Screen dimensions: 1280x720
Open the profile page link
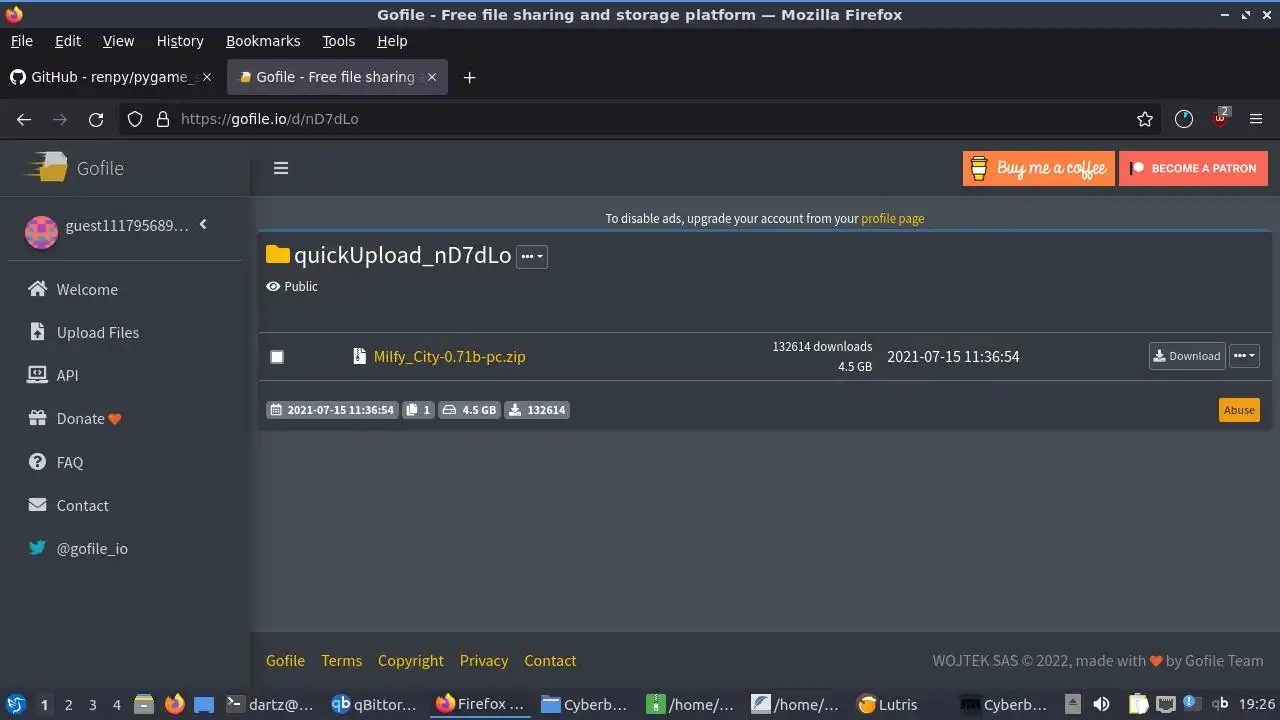tap(892, 218)
